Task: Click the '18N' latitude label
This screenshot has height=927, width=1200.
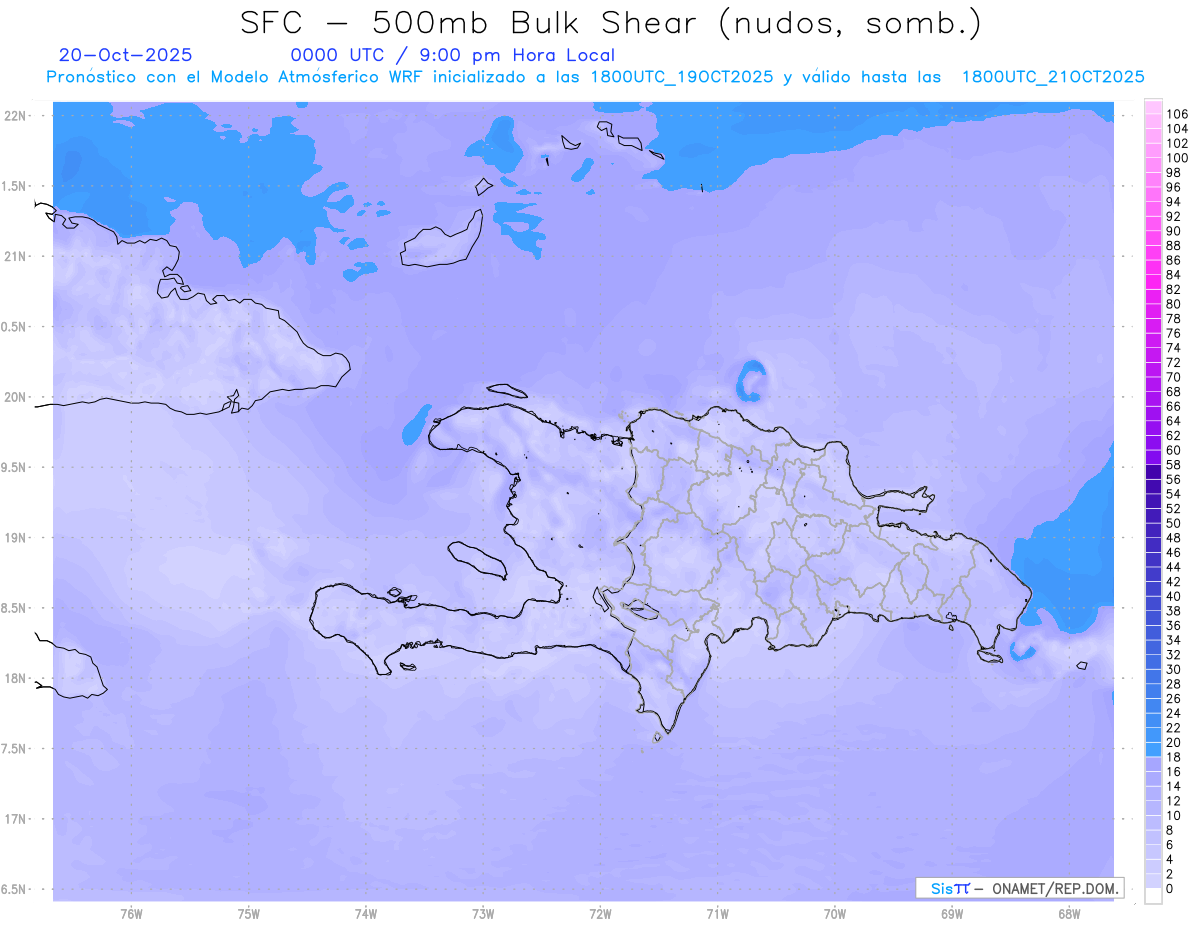Action: (16, 678)
